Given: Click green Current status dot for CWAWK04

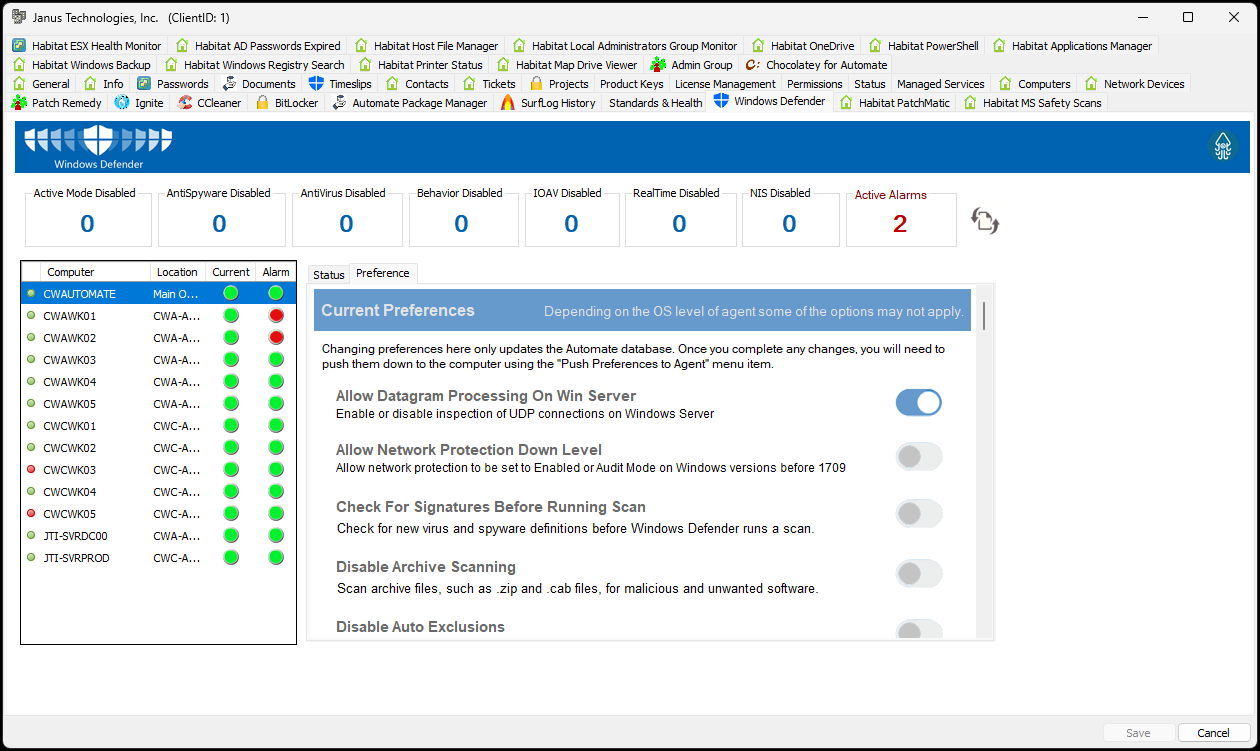Looking at the screenshot, I should tap(231, 382).
